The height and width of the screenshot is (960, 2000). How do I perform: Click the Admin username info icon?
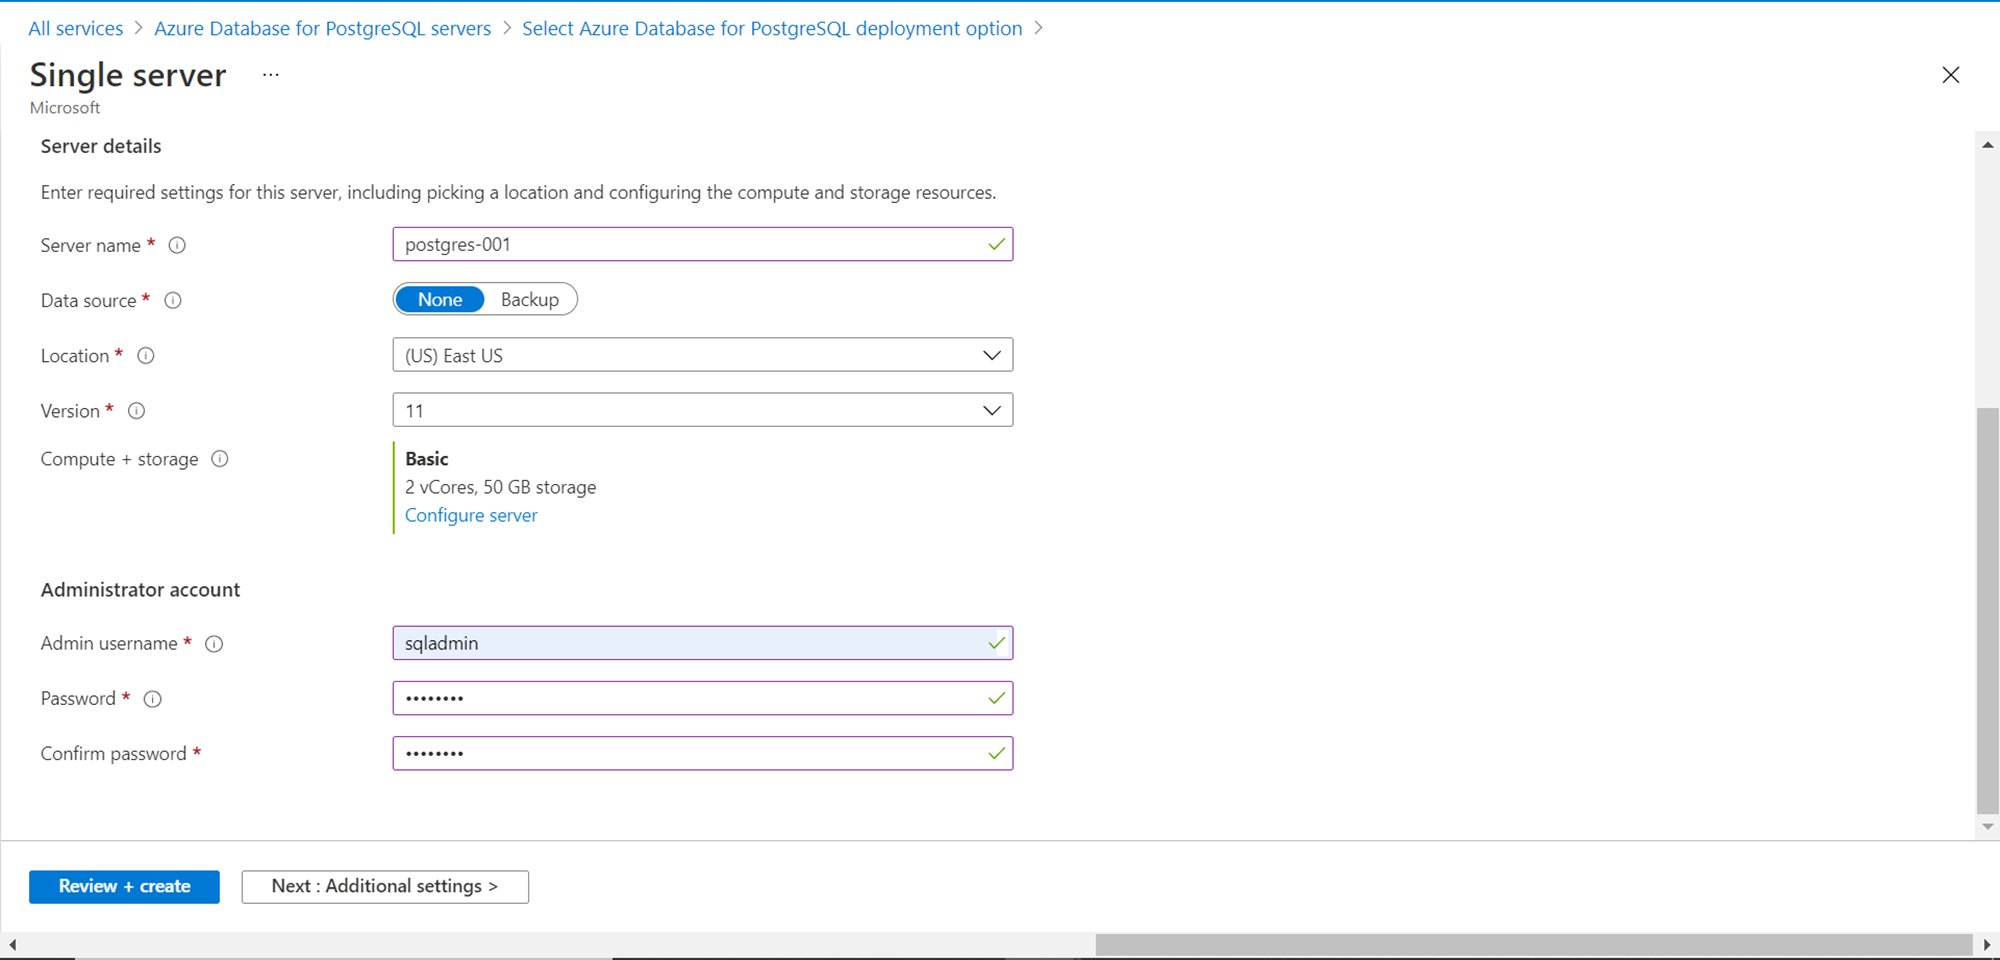point(214,644)
